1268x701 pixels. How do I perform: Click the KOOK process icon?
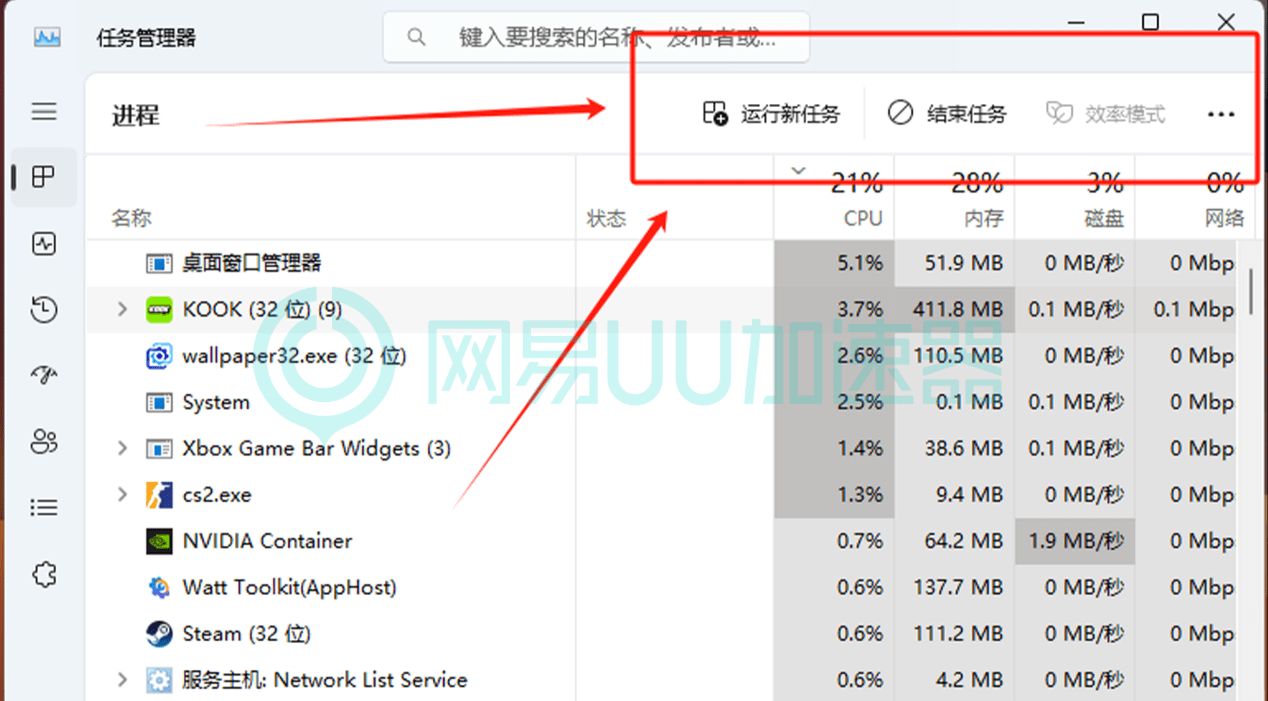[x=159, y=310]
